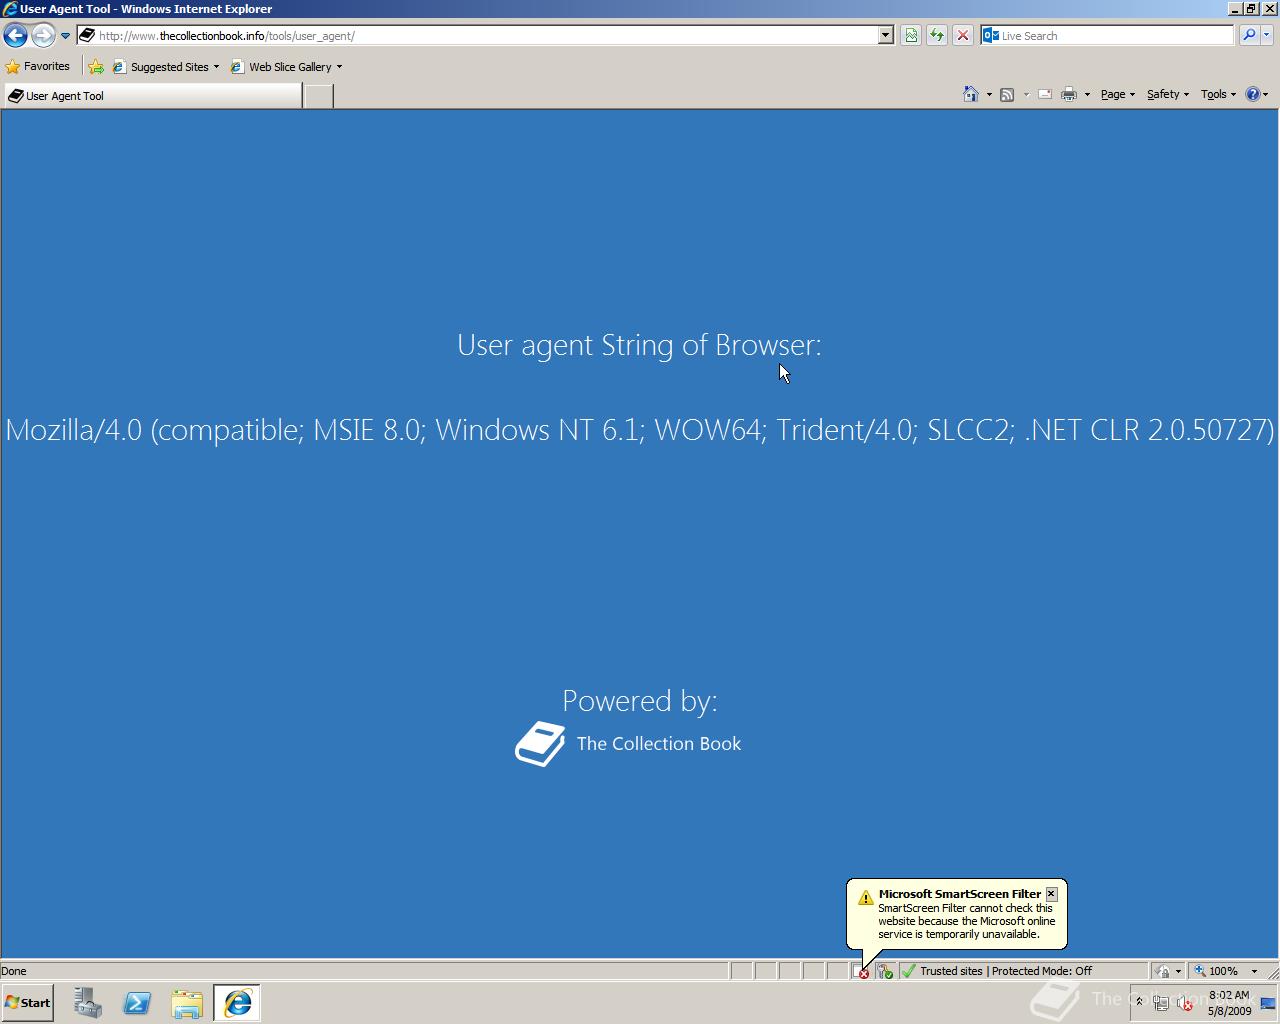Click the 'Done' status bar text

click(14, 971)
